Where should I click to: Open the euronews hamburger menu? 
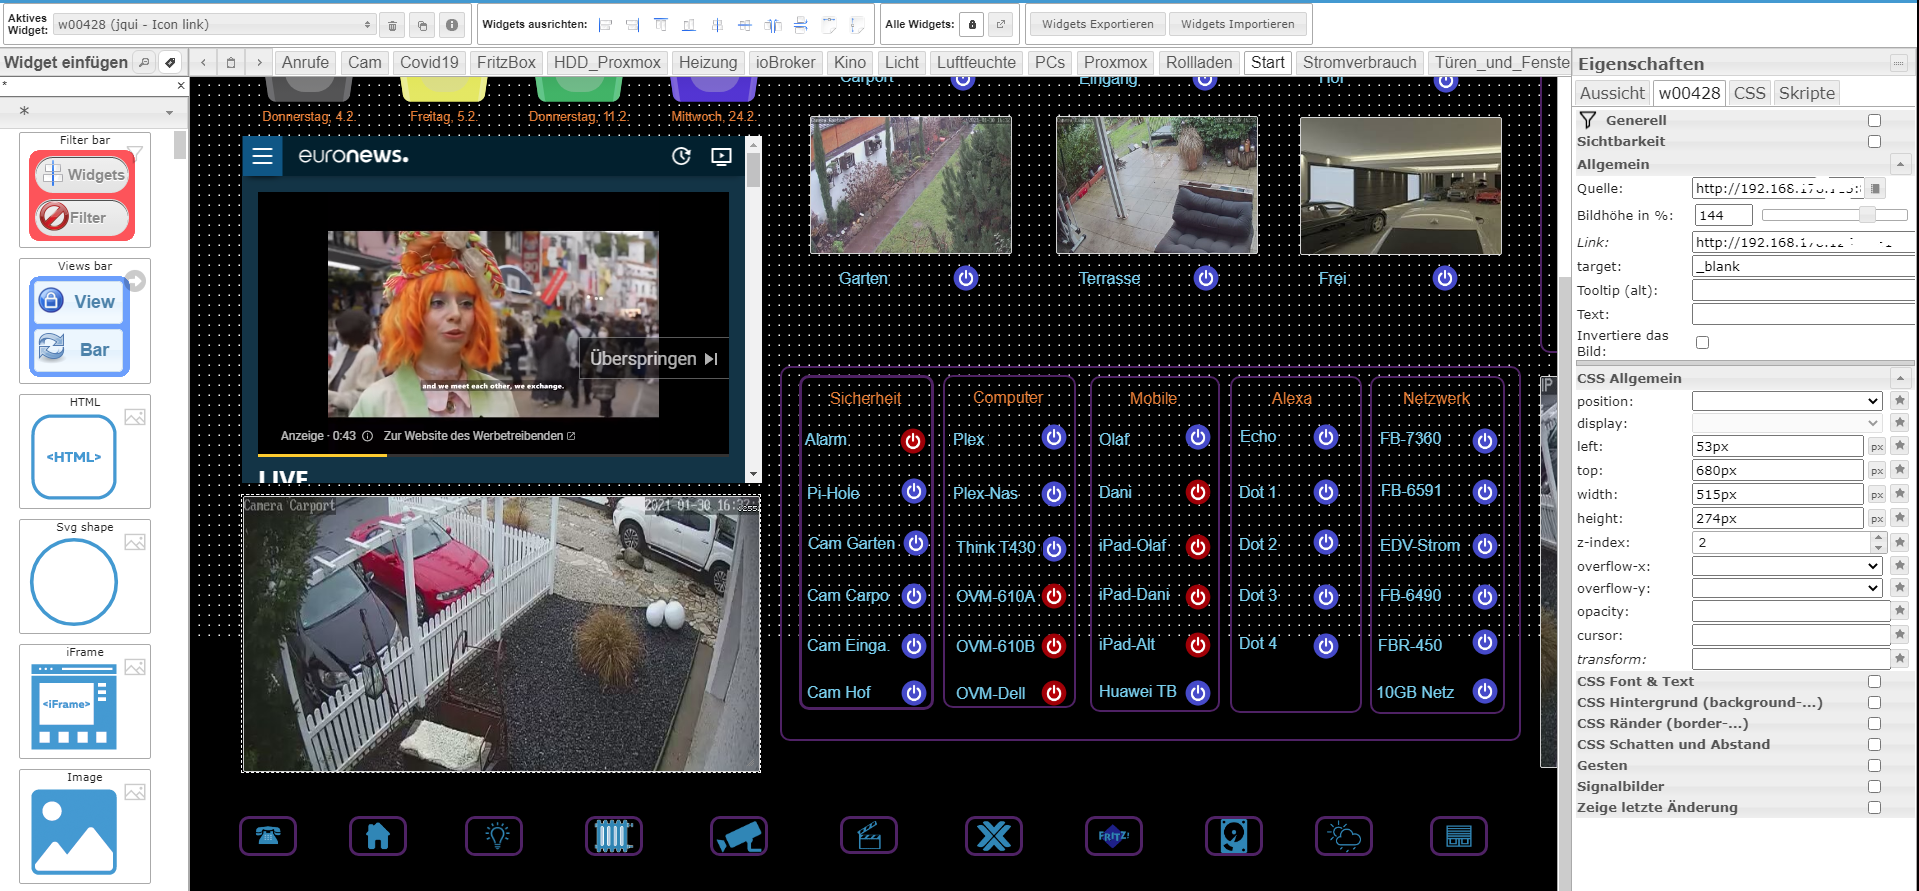[263, 156]
